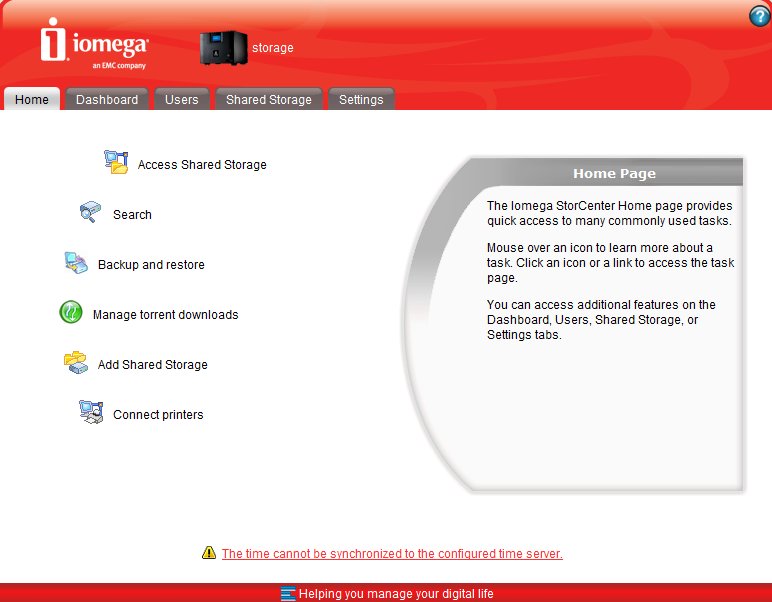Click the Backup and restore icon

76,264
